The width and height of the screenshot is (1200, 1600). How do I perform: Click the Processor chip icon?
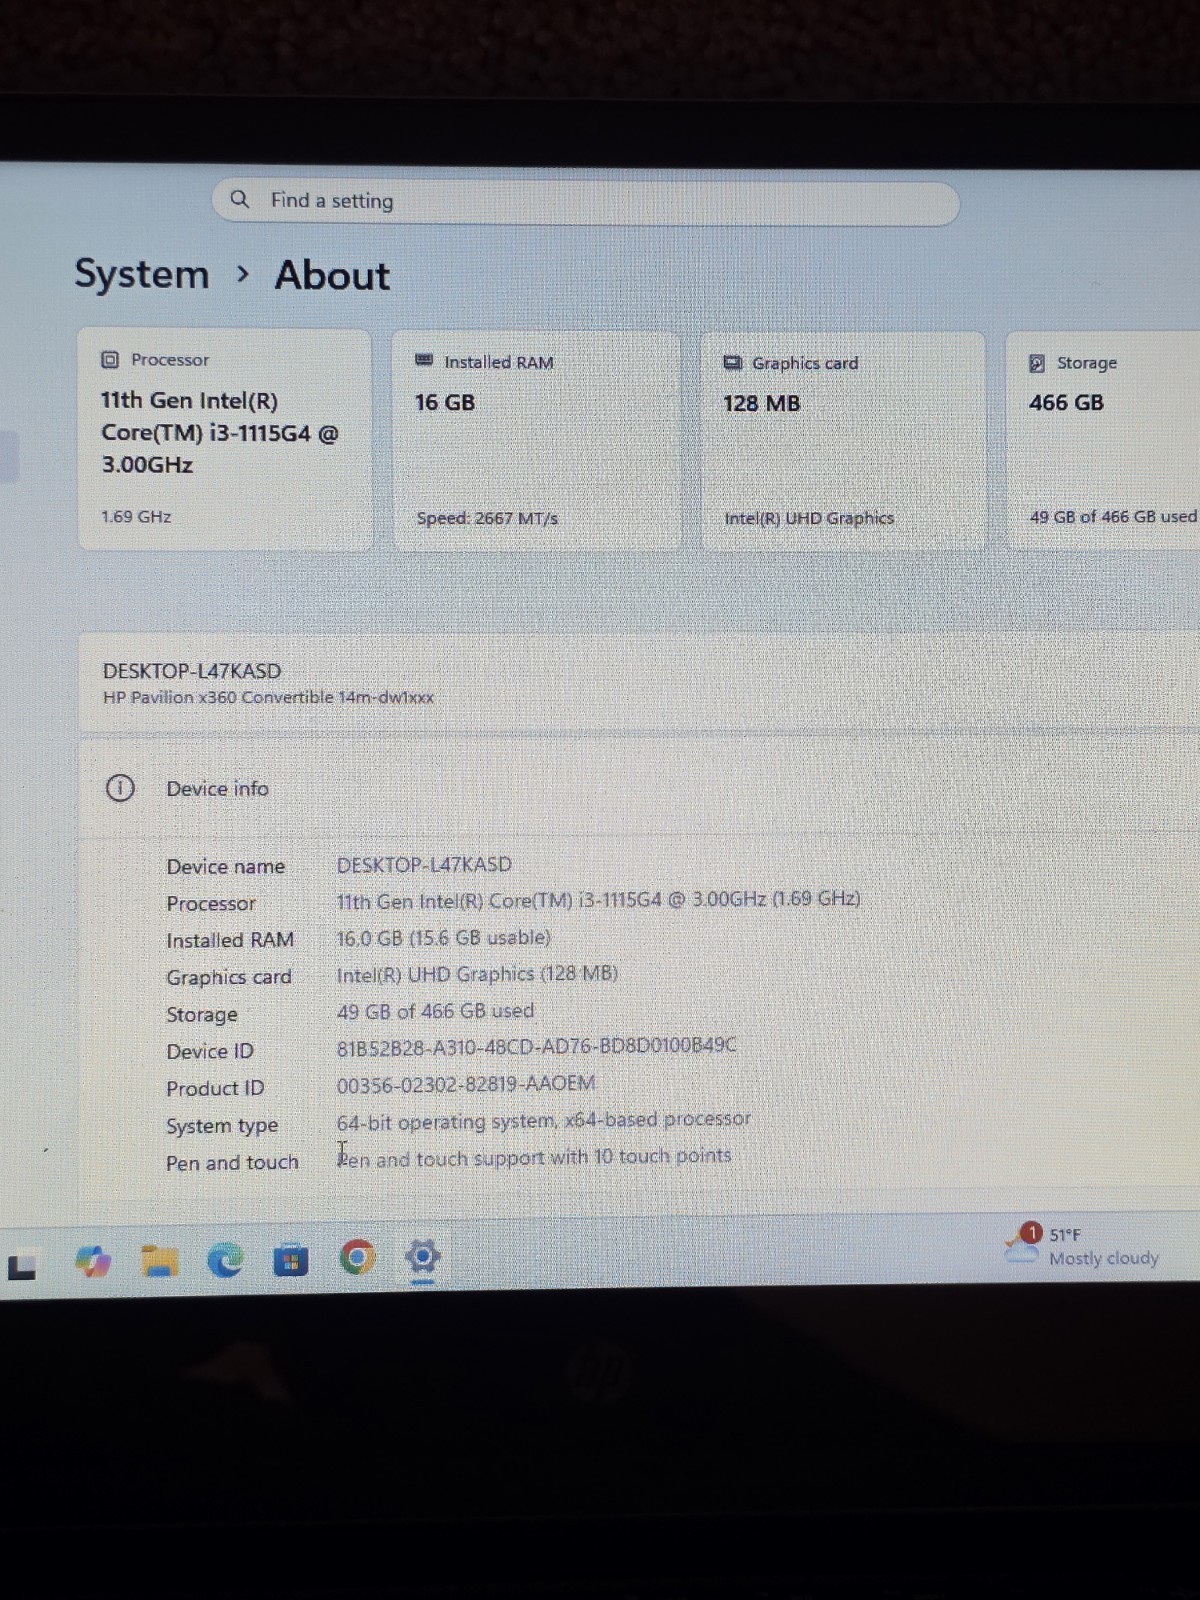click(110, 360)
